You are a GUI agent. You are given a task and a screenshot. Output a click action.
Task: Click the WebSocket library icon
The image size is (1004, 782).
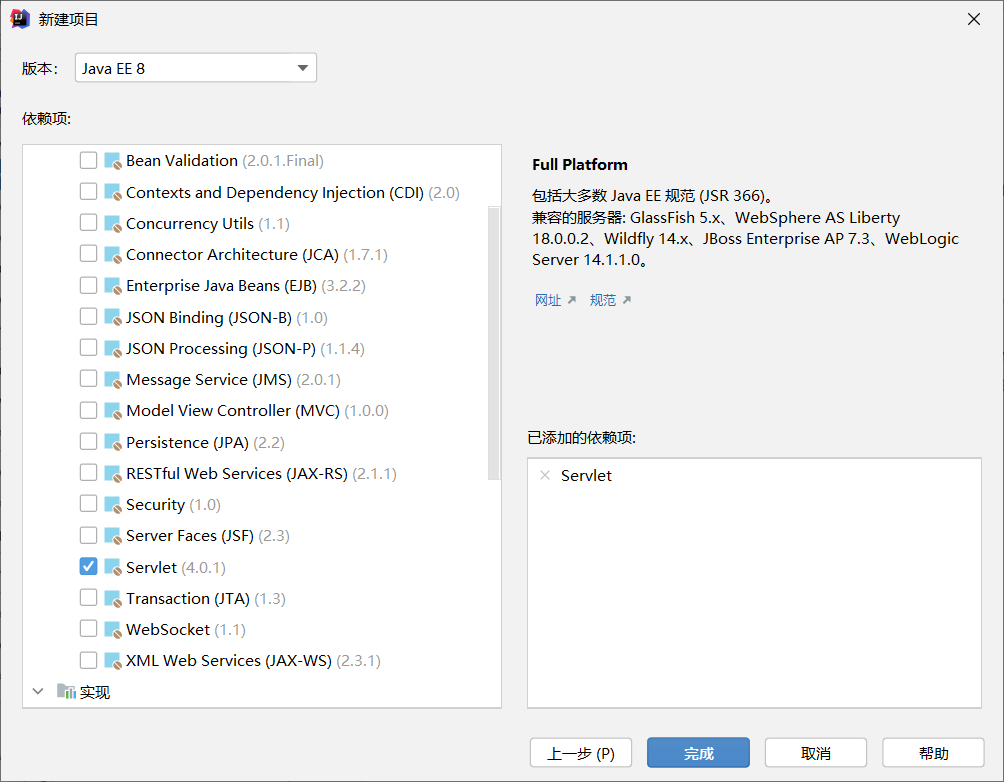[x=113, y=630]
